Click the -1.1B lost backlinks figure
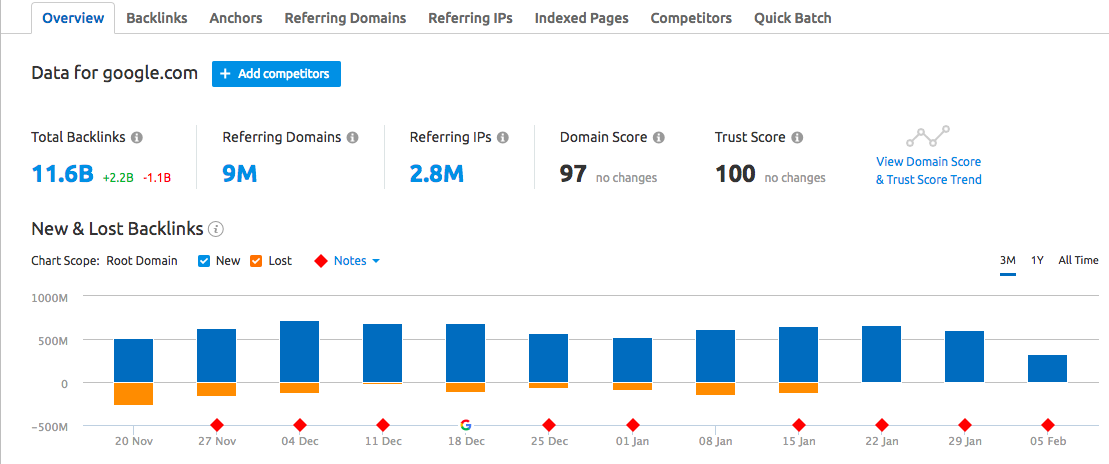Screen dimensions: 1109x464 [x=156, y=178]
